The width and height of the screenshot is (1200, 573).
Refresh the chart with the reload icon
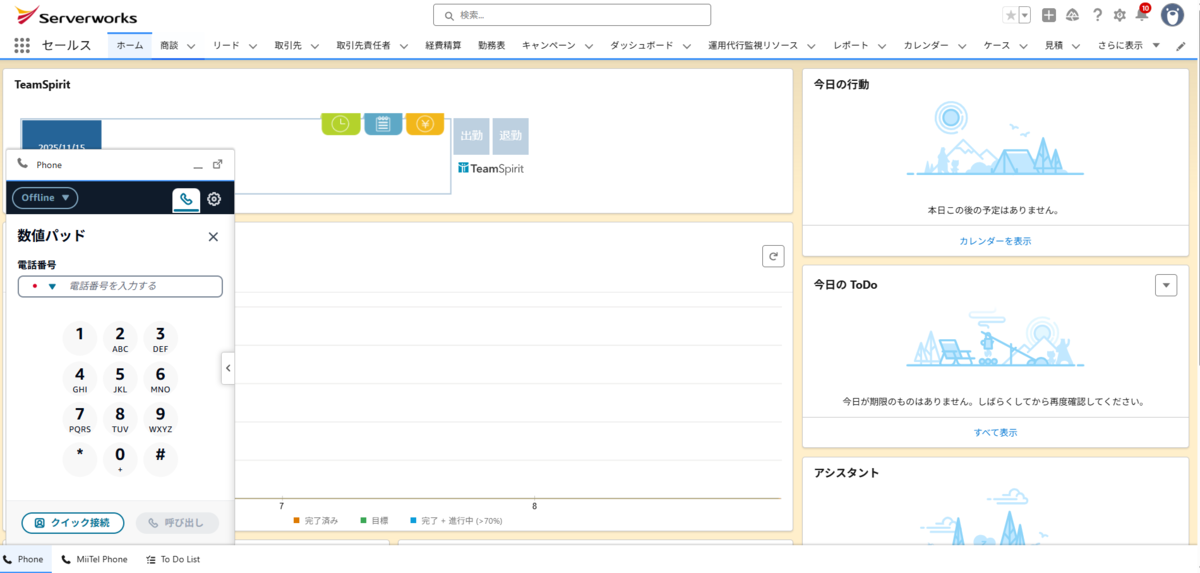773,256
